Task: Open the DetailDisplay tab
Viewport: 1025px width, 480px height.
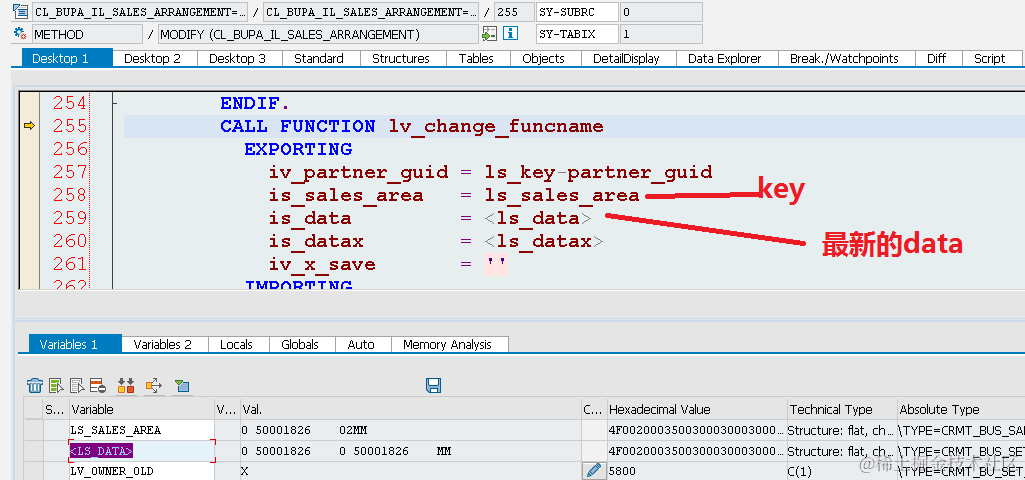Action: [626, 58]
